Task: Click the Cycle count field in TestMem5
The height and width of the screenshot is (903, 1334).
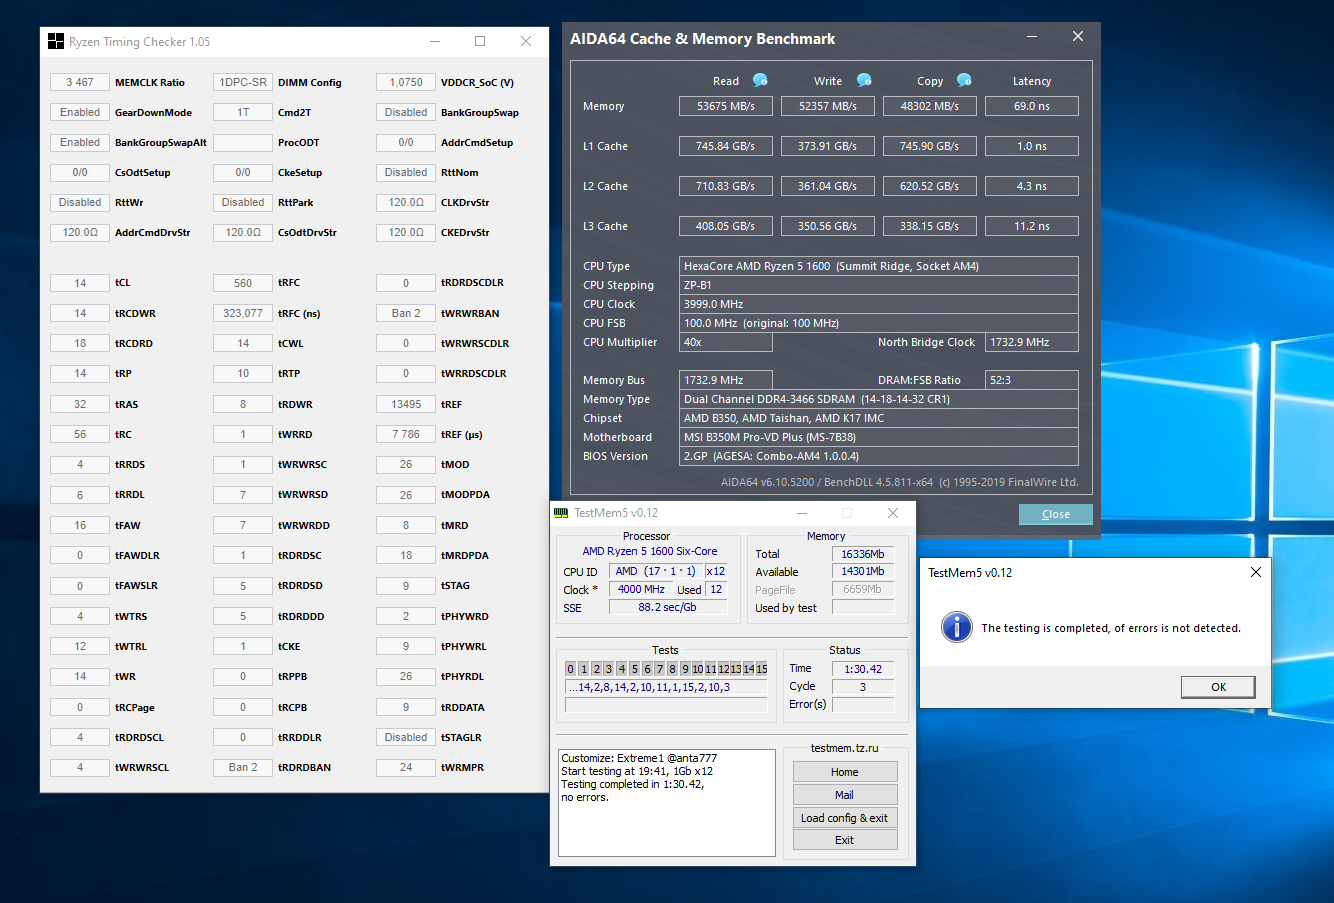Action: tap(863, 687)
